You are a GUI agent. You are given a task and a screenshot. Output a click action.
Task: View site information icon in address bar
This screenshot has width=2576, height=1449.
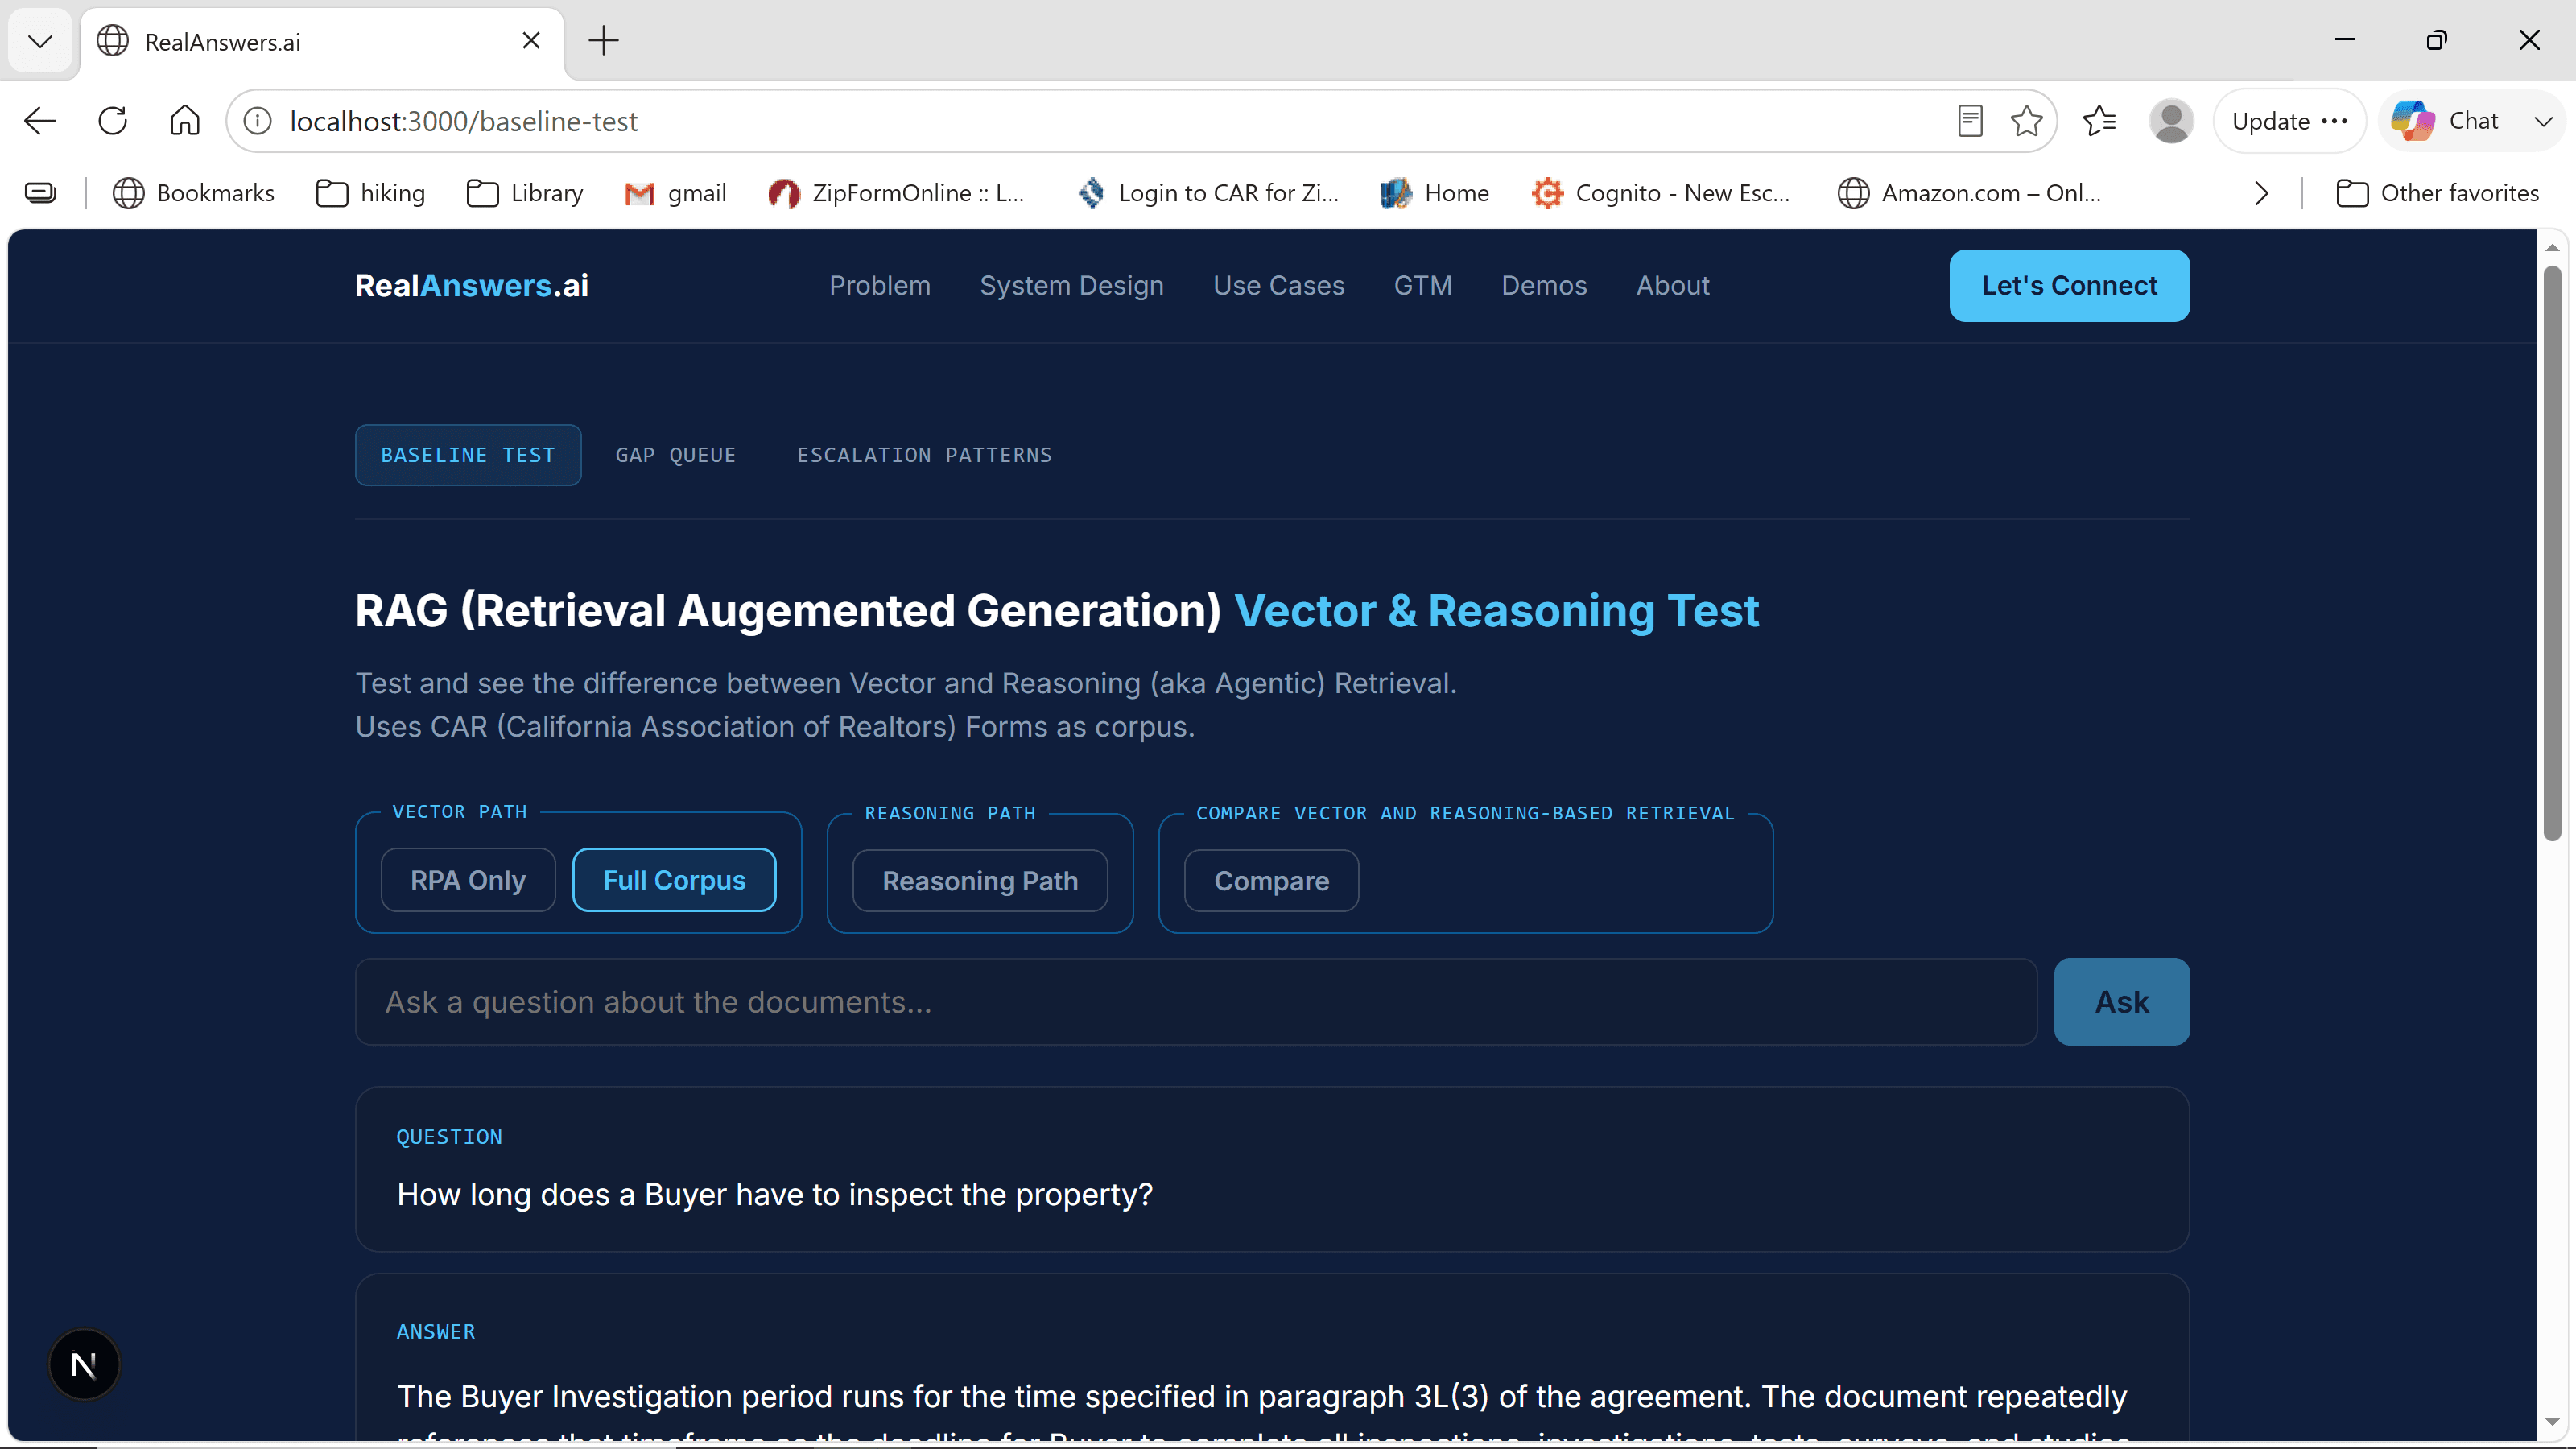pyautogui.click(x=258, y=121)
